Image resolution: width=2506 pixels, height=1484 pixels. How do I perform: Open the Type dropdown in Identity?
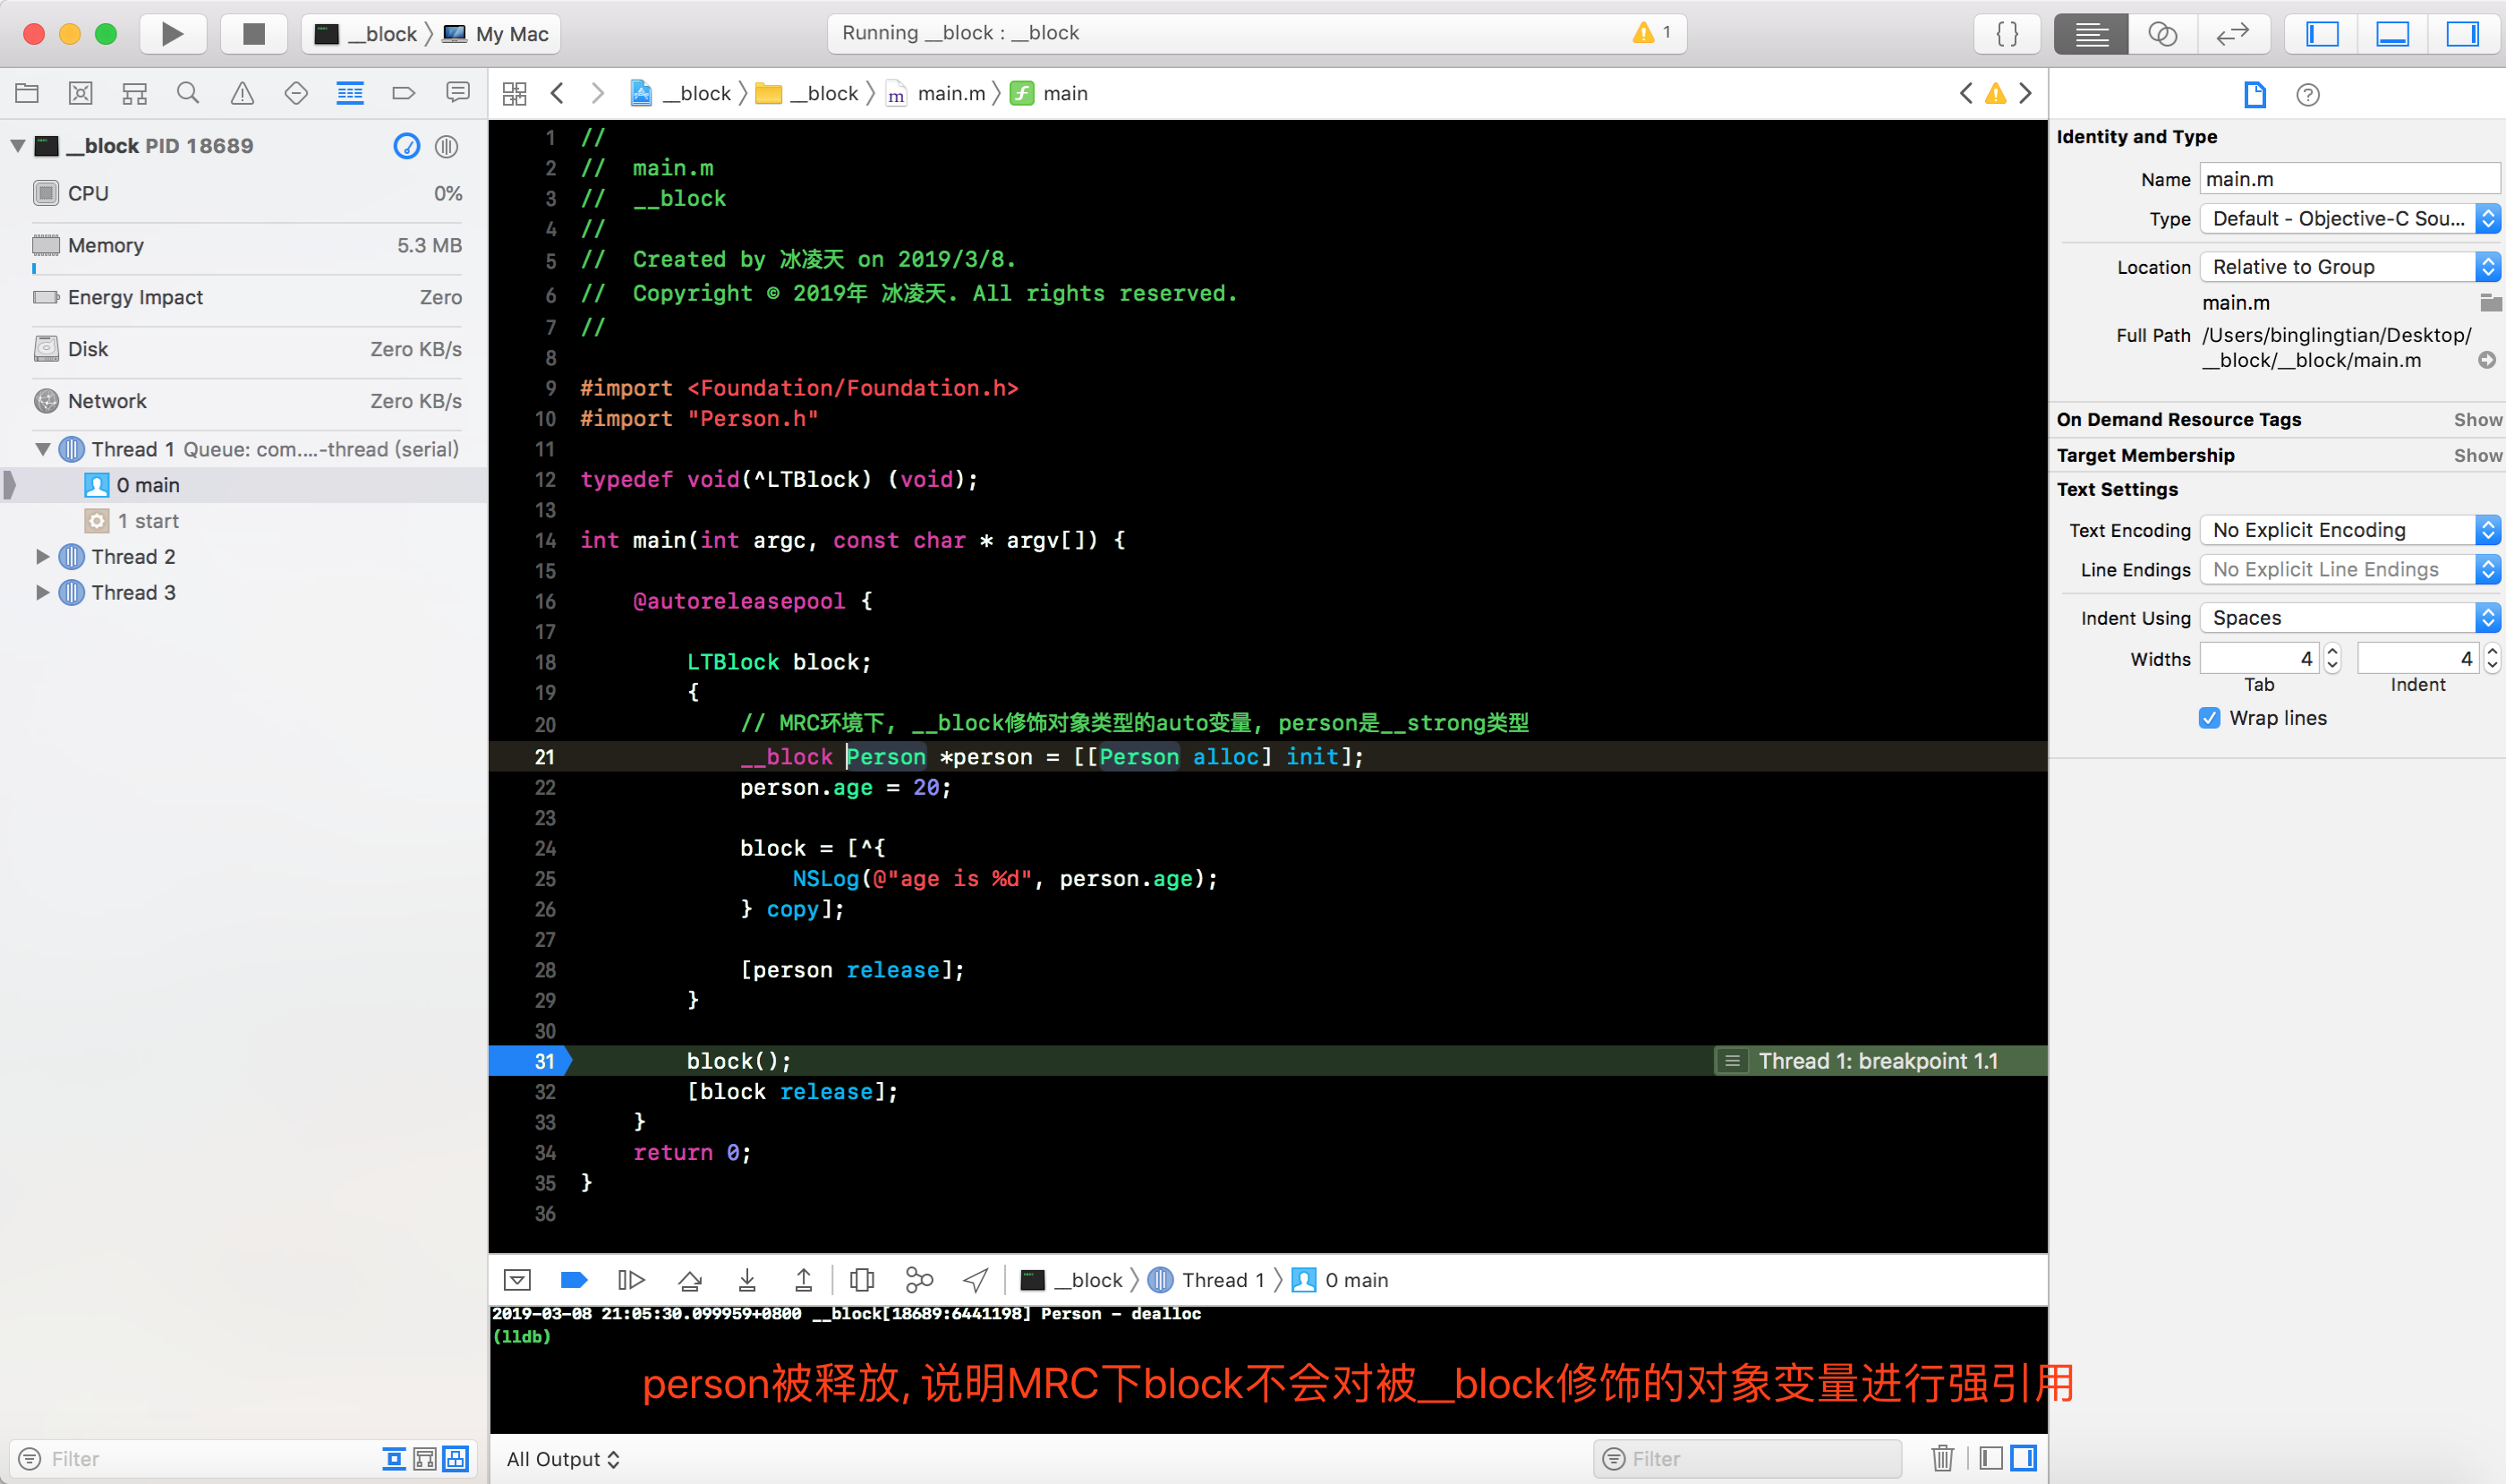2350,219
